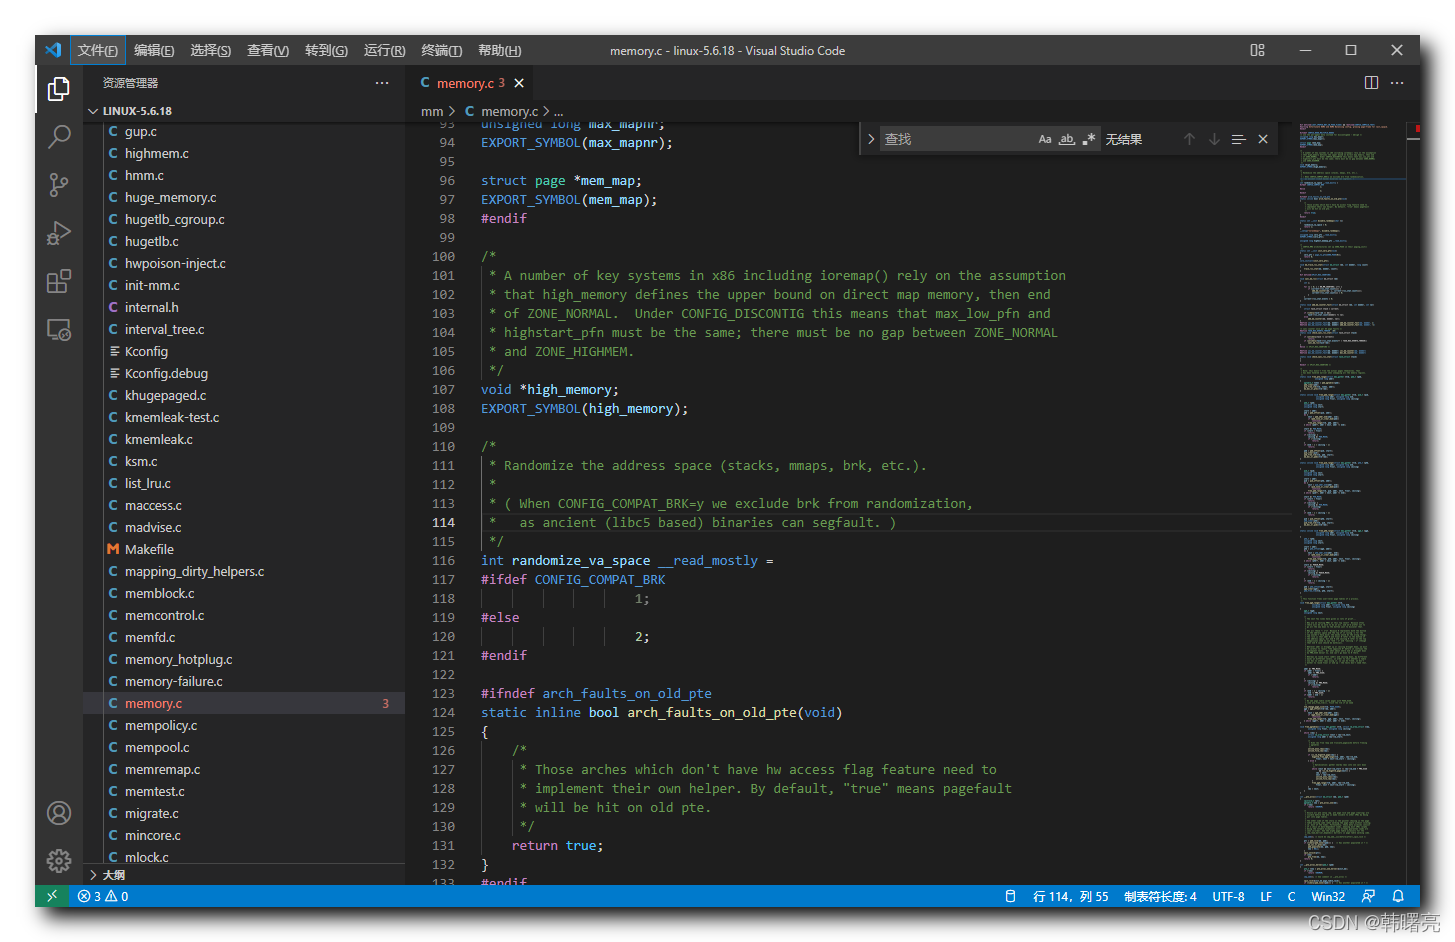Image resolution: width=1455 pixels, height=942 pixels.
Task: Click the notifications bell in status bar
Action: pos(1398,896)
